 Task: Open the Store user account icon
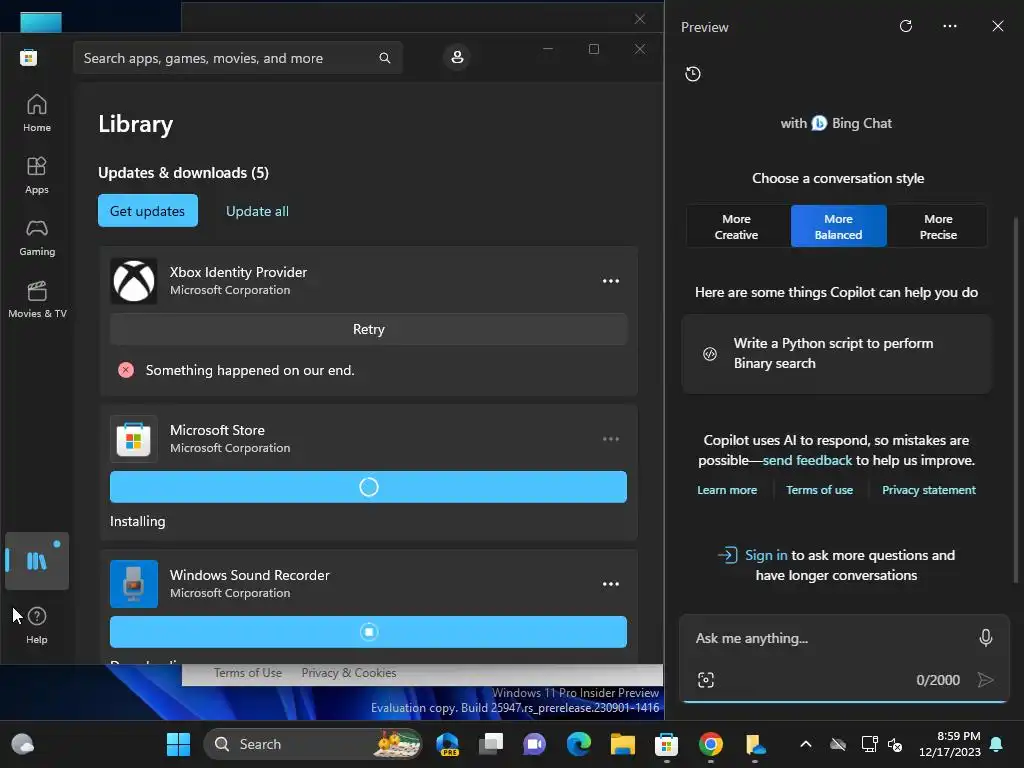tap(457, 57)
